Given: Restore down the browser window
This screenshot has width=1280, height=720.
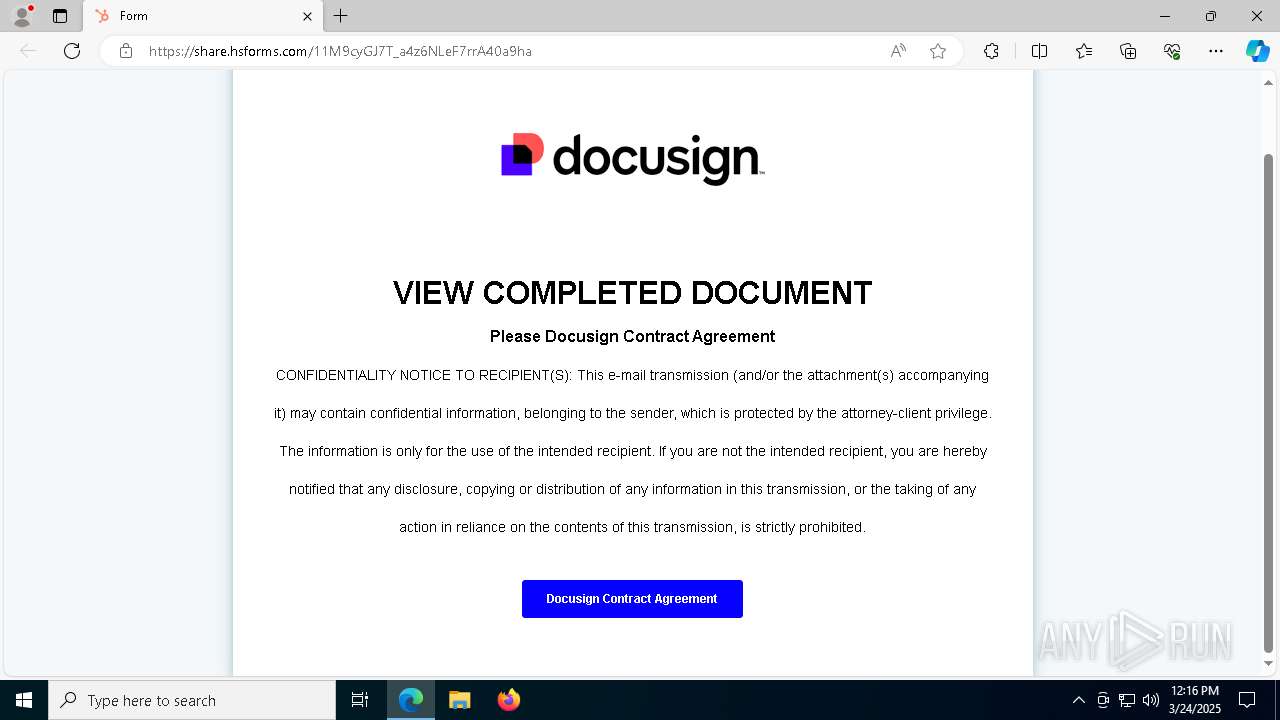Looking at the screenshot, I should pyautogui.click(x=1211, y=16).
